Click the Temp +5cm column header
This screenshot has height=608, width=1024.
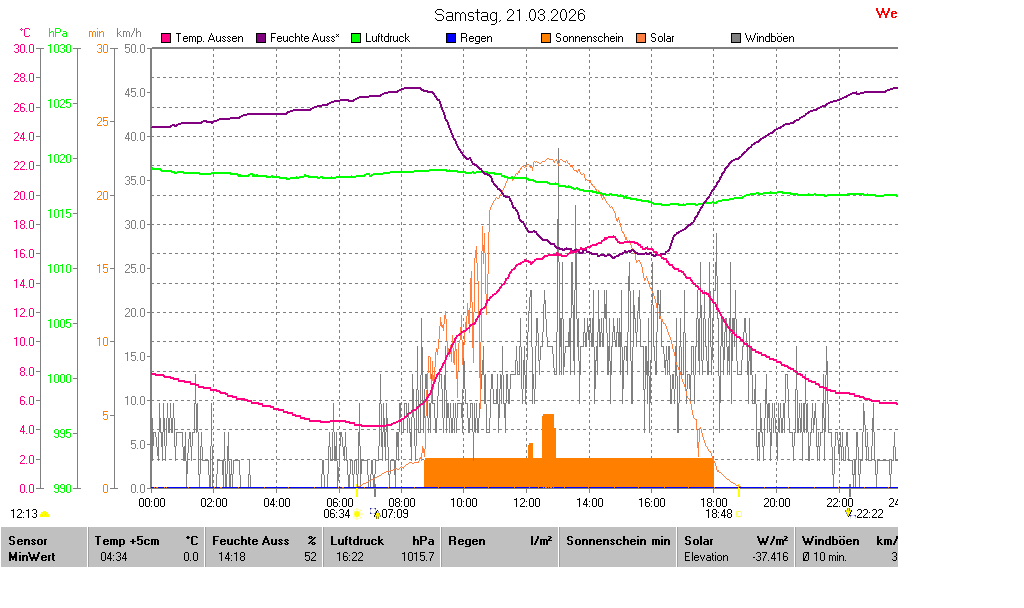145,541
